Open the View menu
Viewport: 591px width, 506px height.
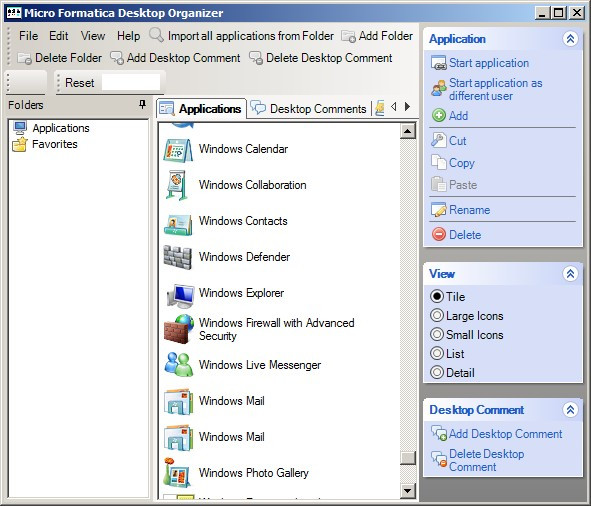pyautogui.click(x=93, y=36)
